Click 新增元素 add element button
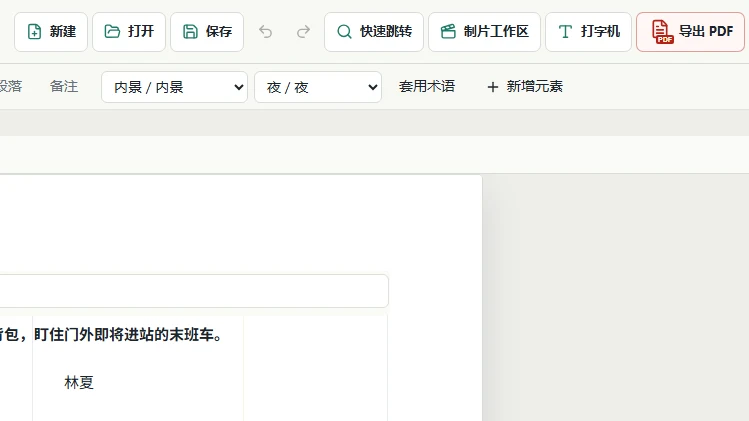The height and width of the screenshot is (421, 749). [x=525, y=86]
